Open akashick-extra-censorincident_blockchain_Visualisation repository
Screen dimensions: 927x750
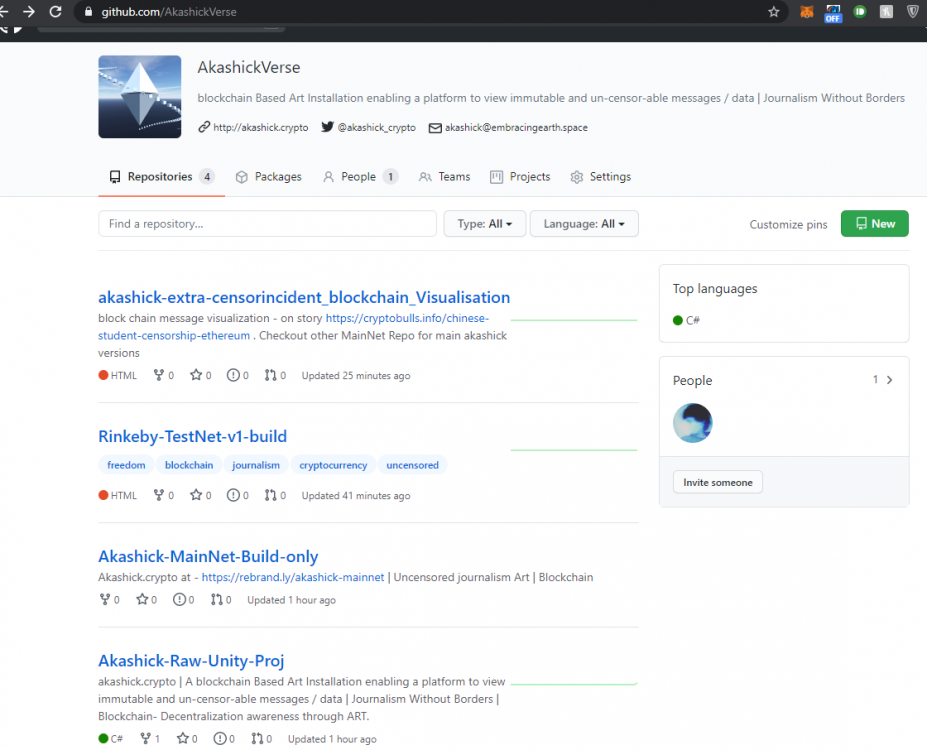pos(304,297)
